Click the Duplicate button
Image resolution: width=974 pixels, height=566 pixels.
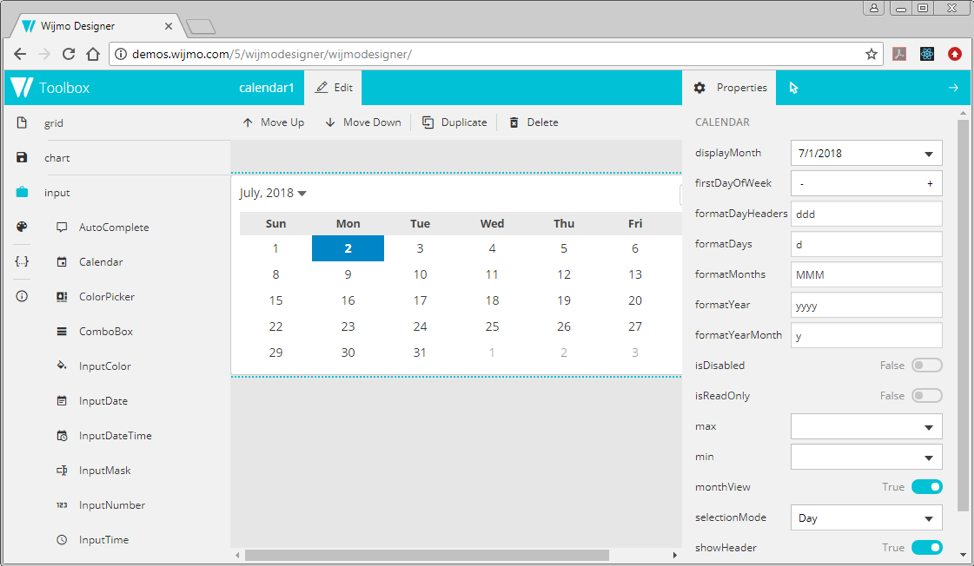click(455, 122)
